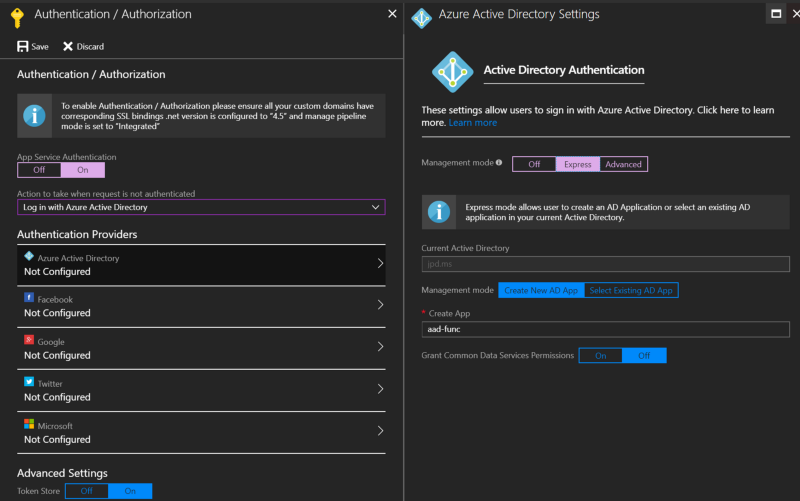Expand Twitter provider chevron

(380, 389)
